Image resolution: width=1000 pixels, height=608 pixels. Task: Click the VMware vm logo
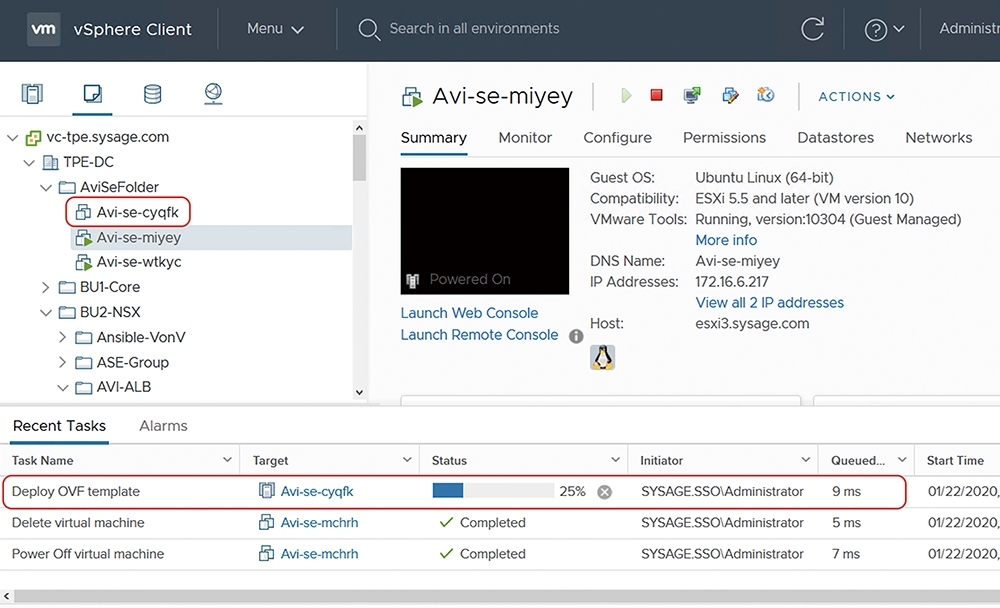(x=43, y=29)
